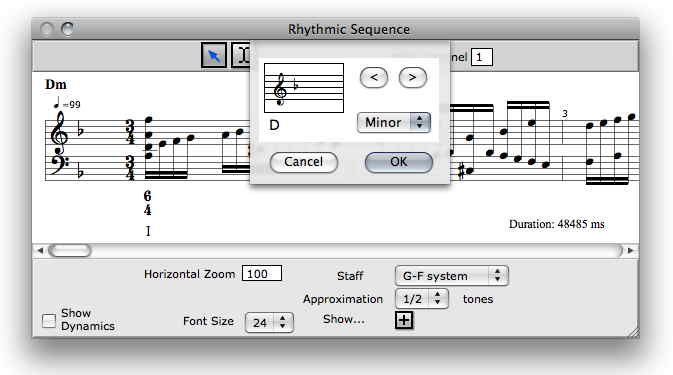Click the scroll left arrow

pos(39,250)
